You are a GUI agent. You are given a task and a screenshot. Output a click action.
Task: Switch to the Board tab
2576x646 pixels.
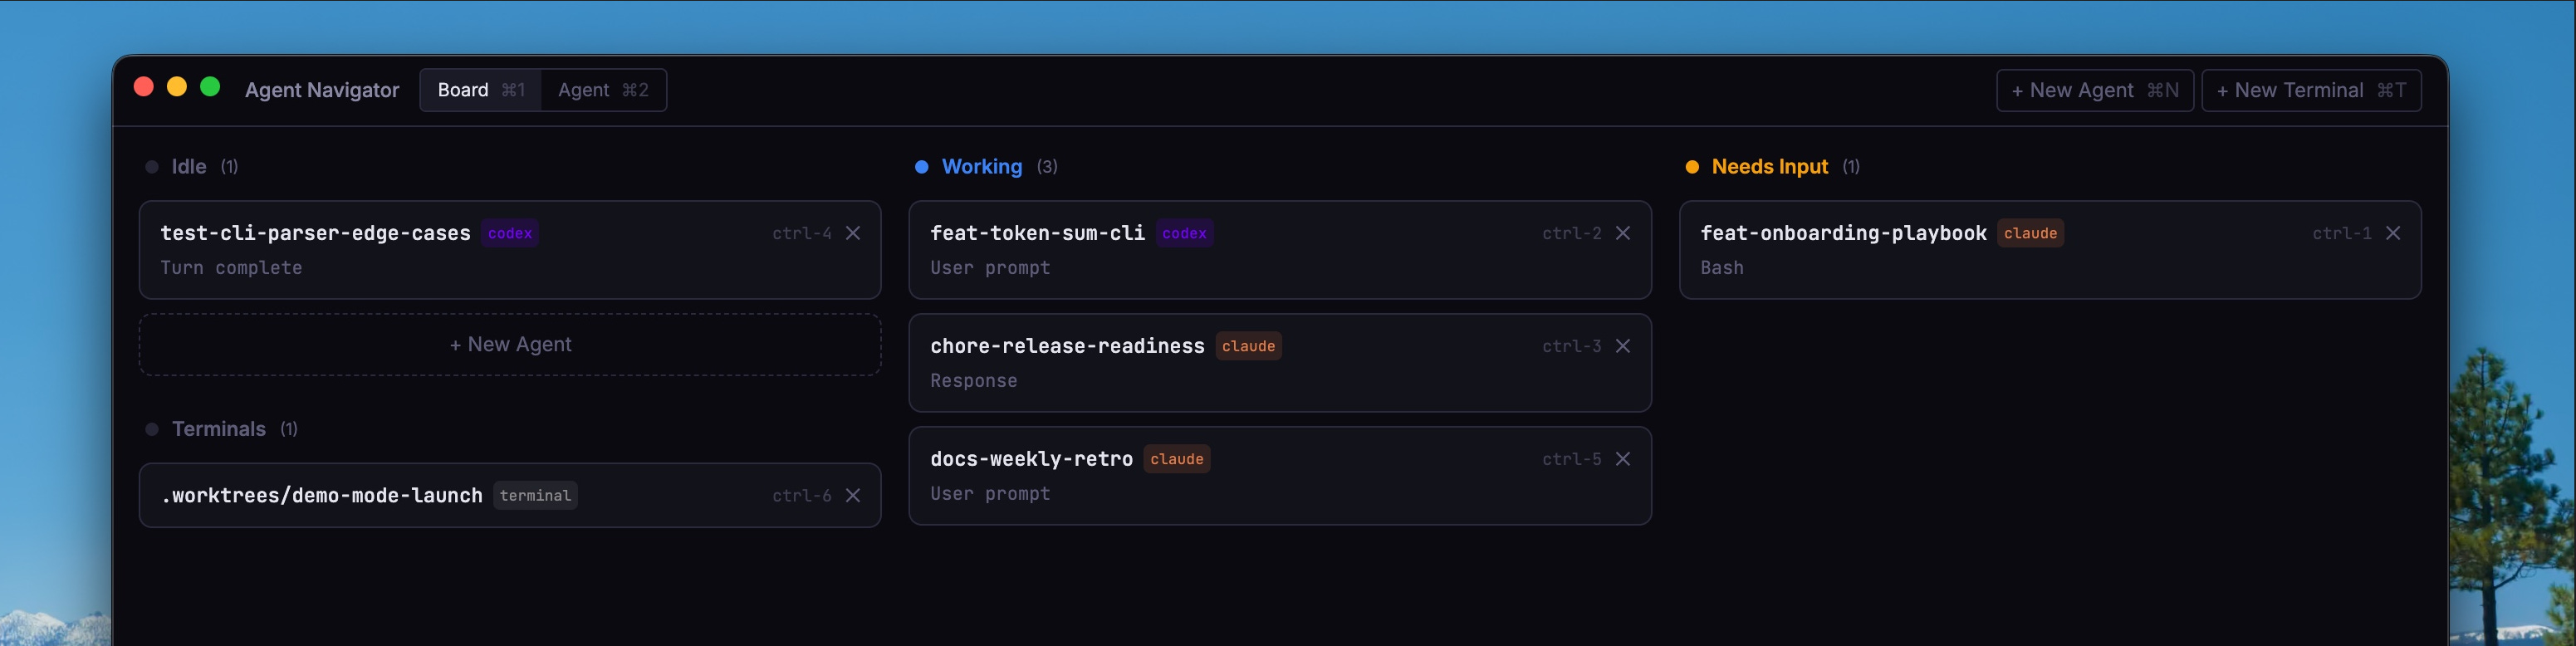pyautogui.click(x=481, y=90)
